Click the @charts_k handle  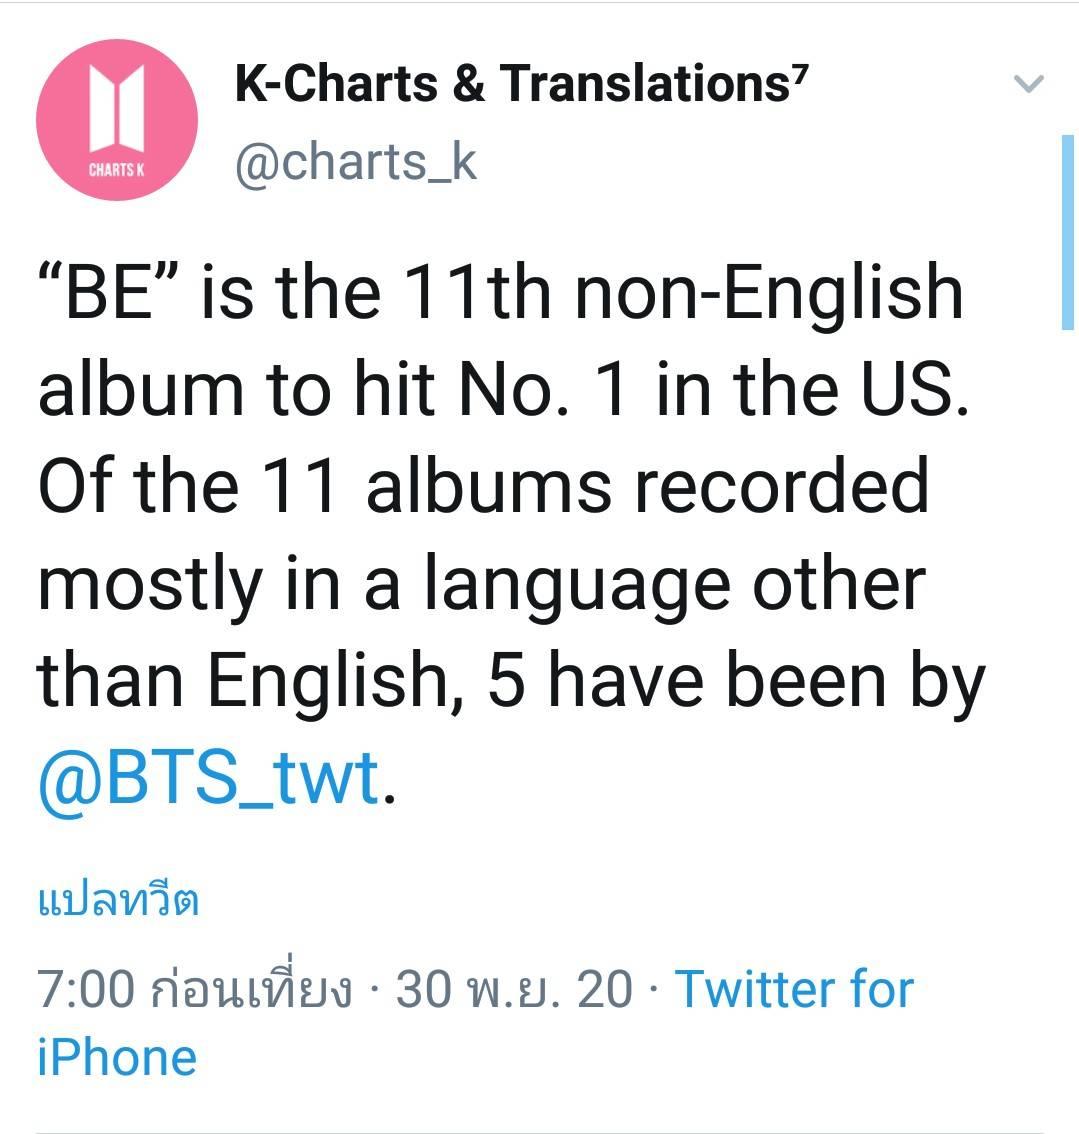tap(356, 162)
